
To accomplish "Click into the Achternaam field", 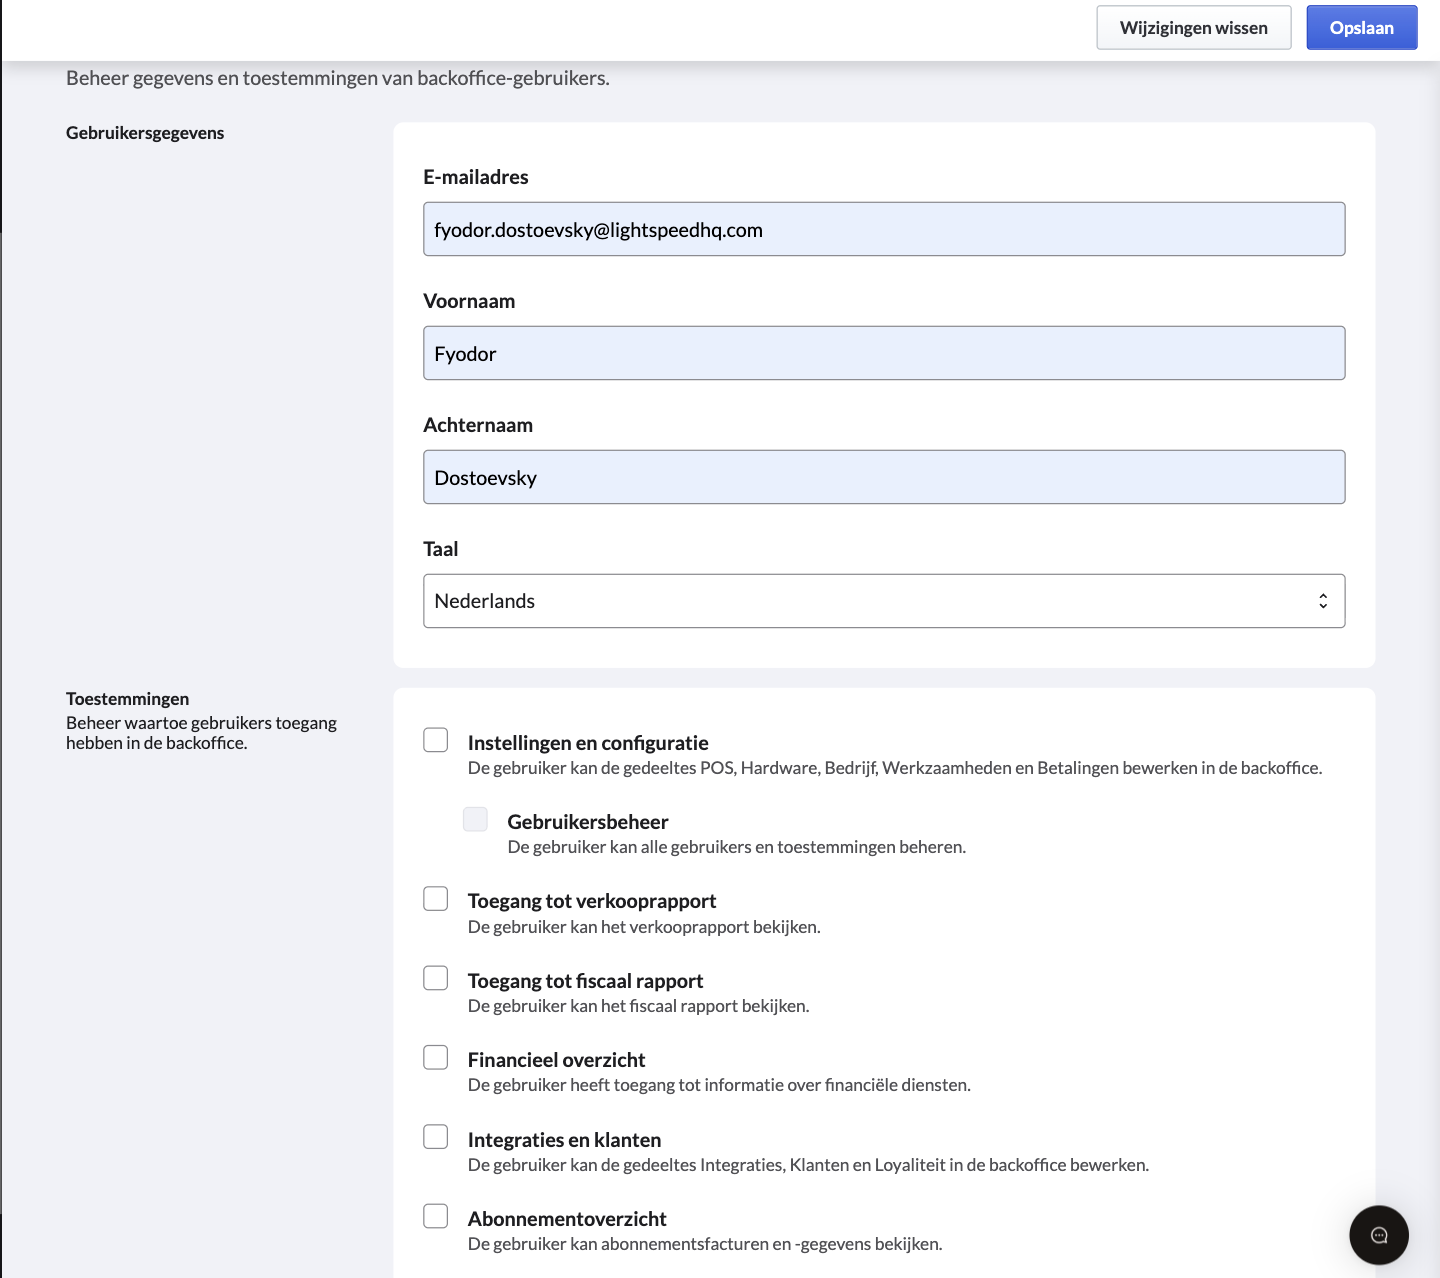I will tap(884, 477).
